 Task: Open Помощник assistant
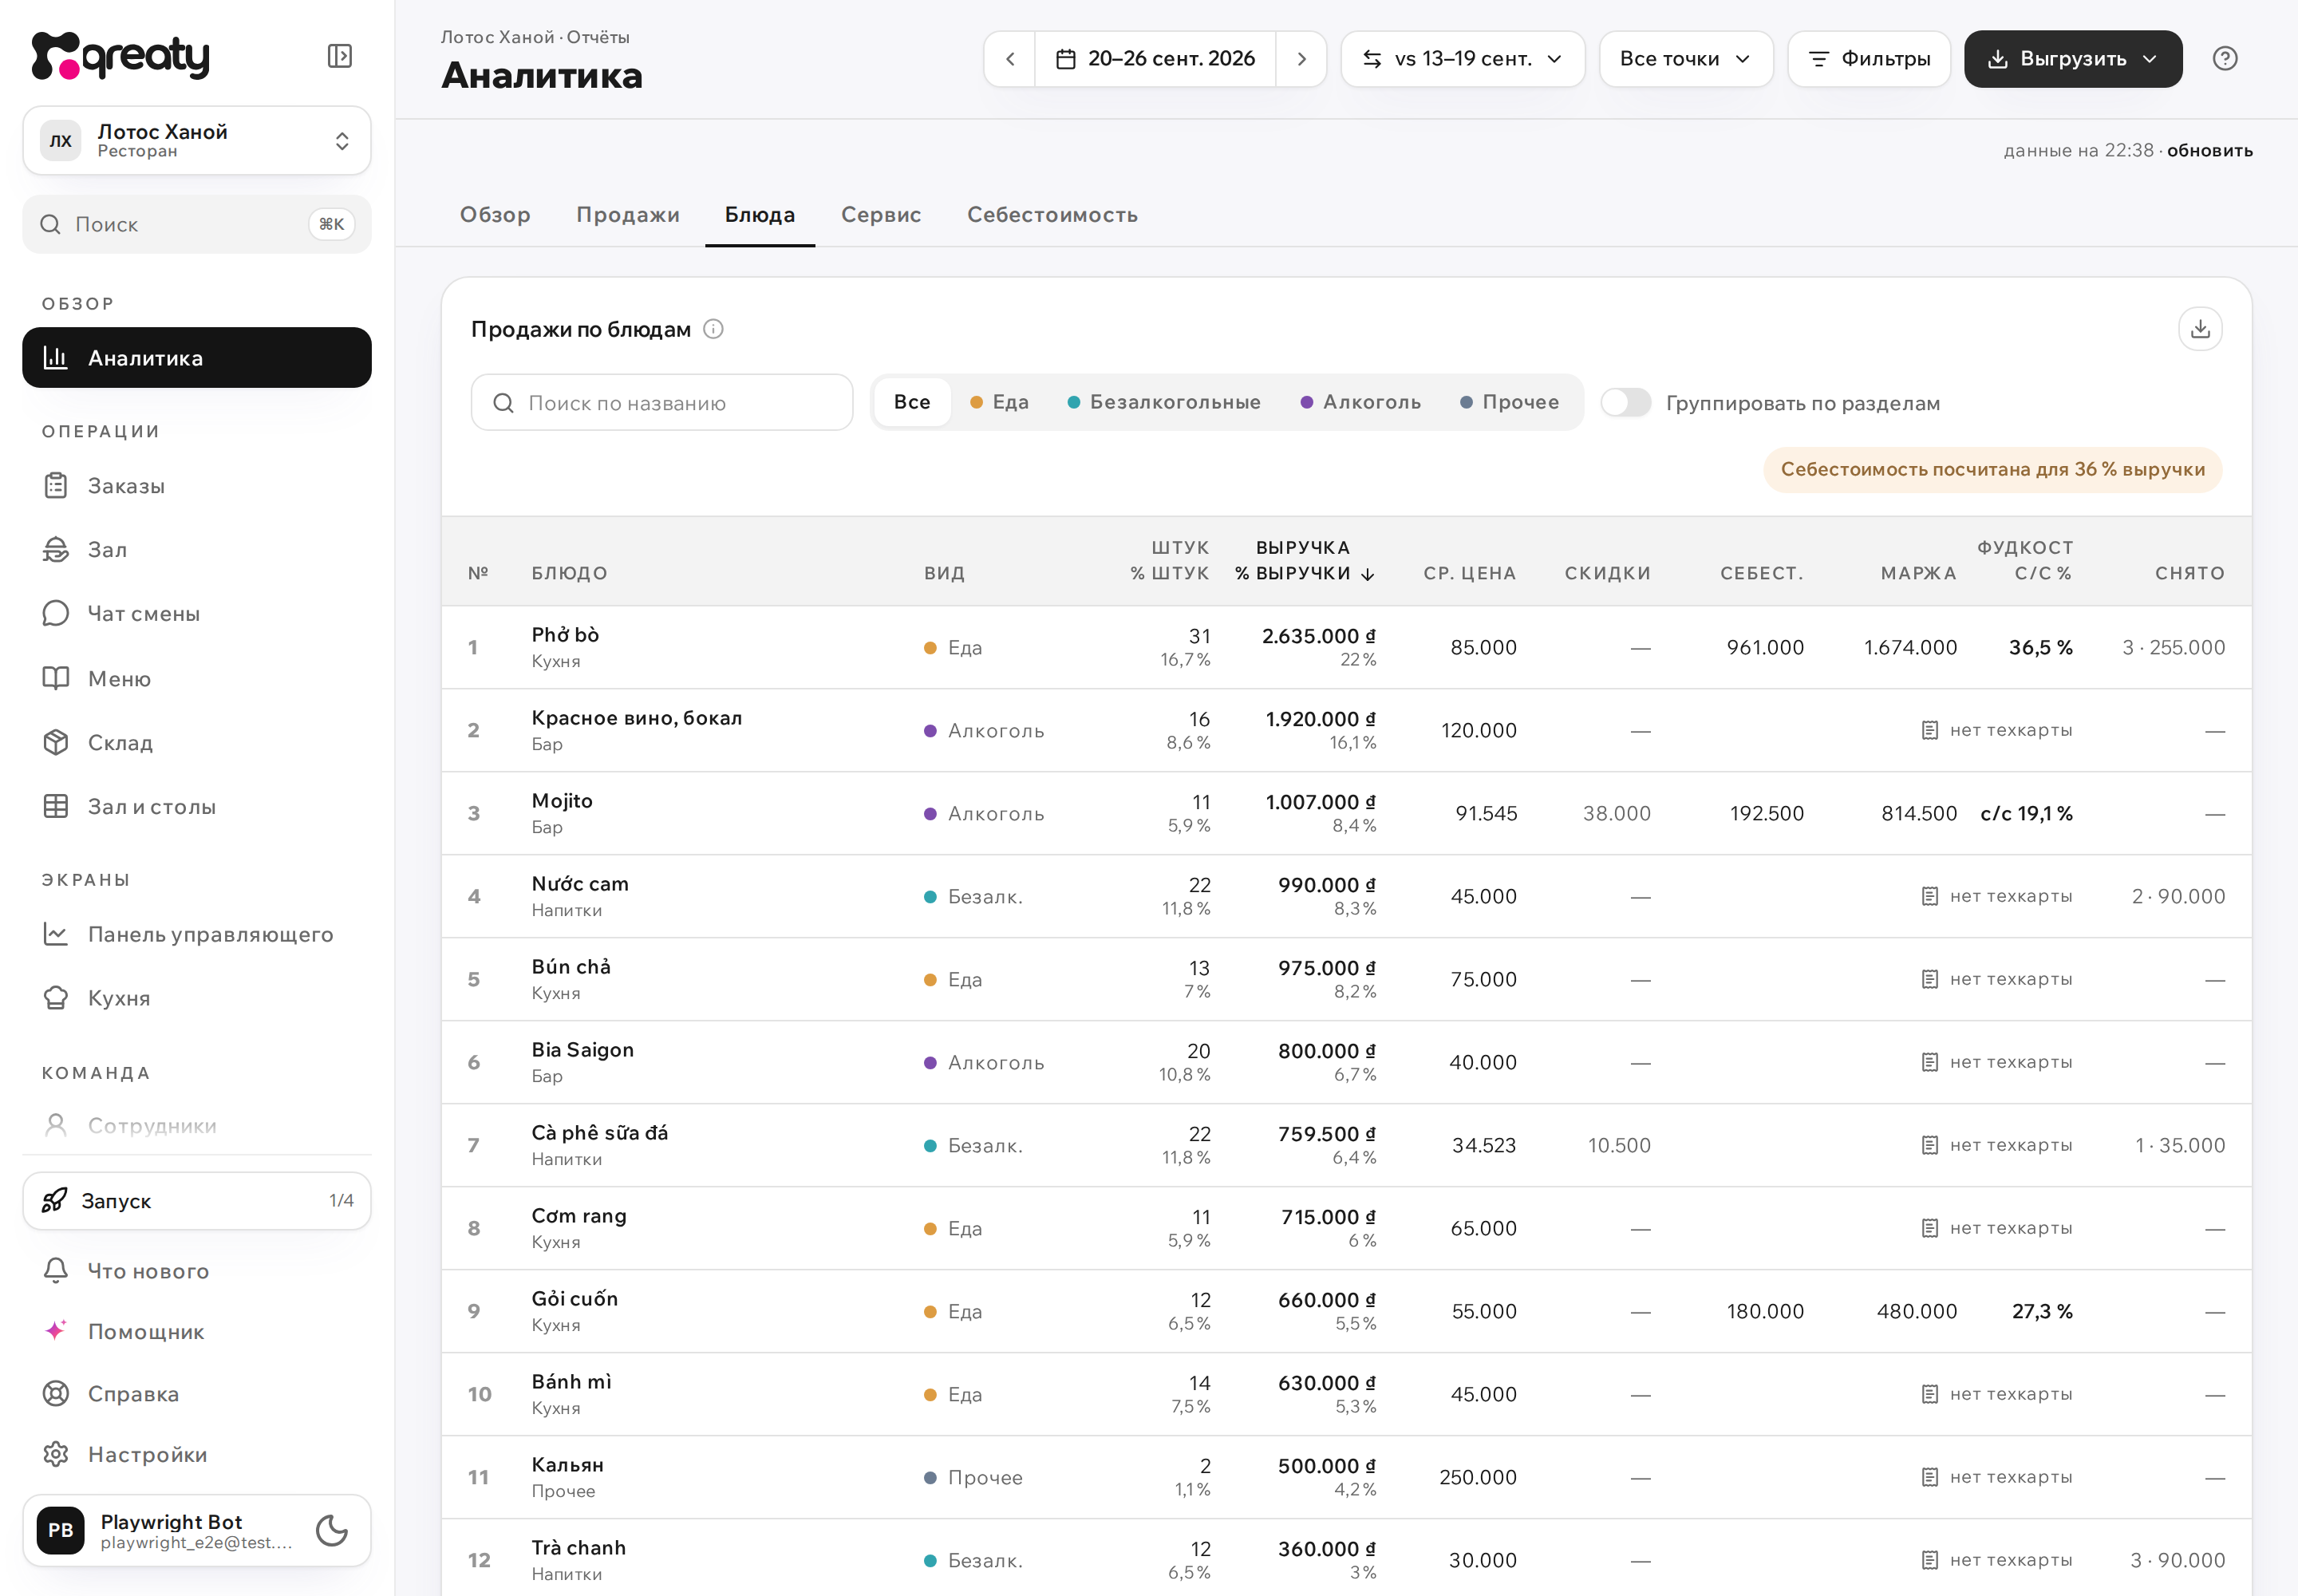[x=197, y=1332]
